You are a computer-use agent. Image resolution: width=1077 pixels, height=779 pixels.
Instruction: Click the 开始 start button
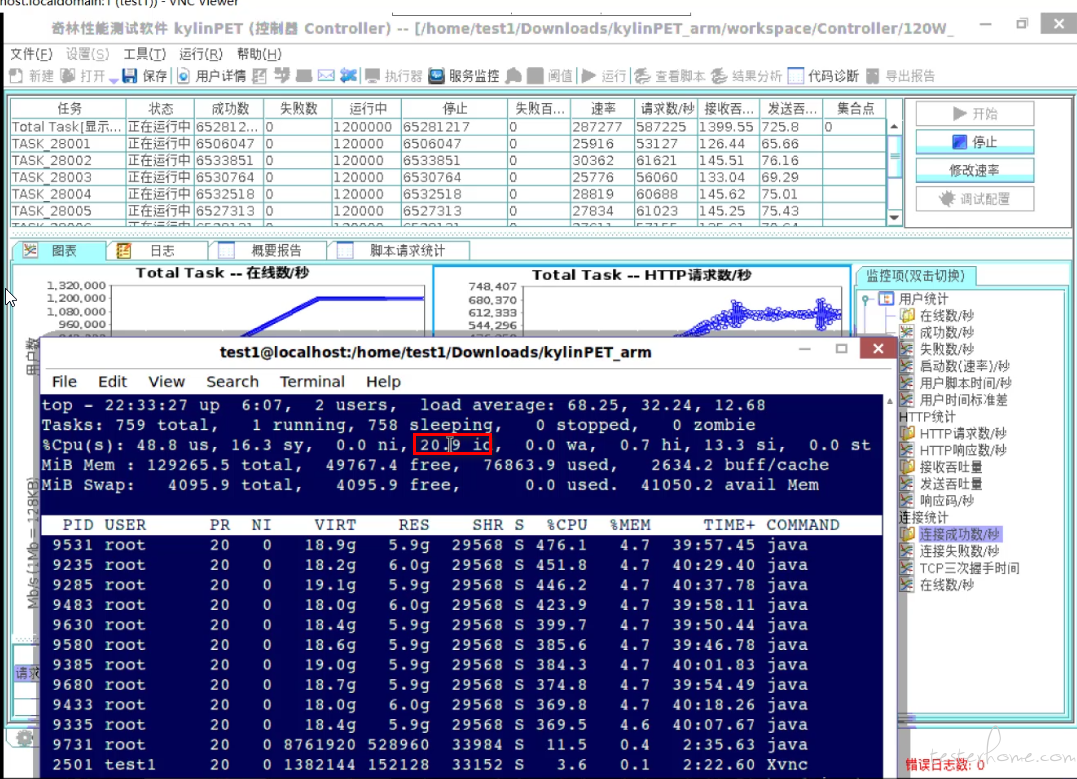(975, 113)
